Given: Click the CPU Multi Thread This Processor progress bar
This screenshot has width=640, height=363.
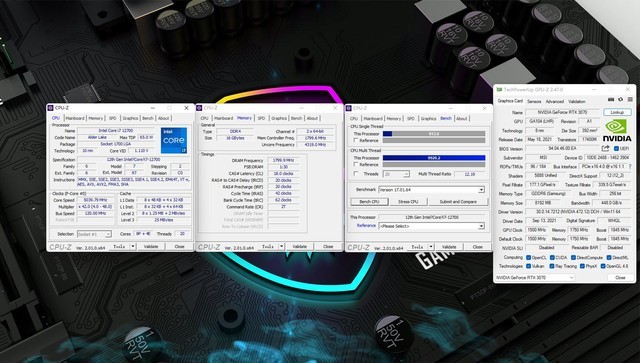Looking at the screenshot, I should pyautogui.click(x=434, y=158).
